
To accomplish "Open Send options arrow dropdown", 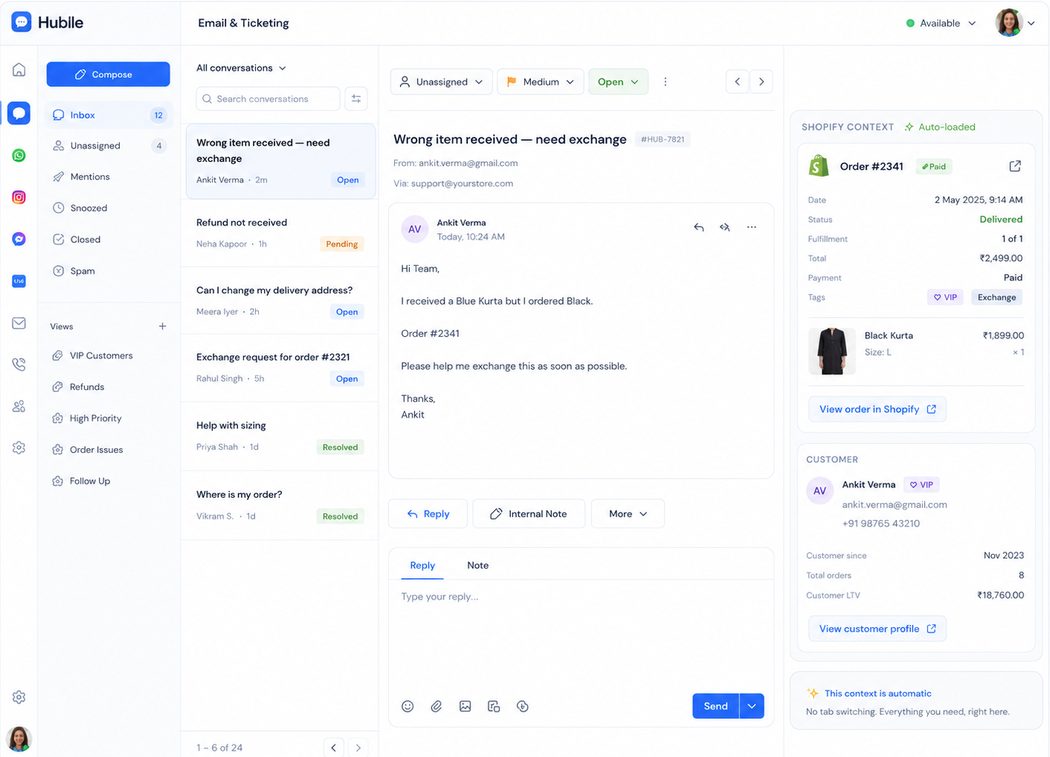I will (751, 706).
